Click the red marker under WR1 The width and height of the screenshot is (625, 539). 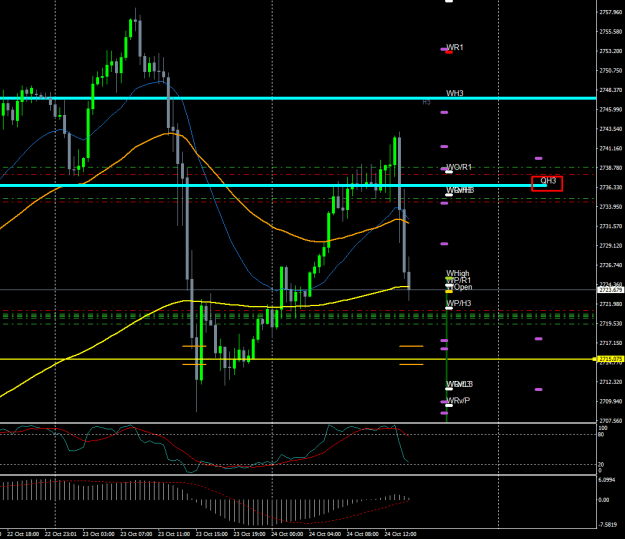point(449,52)
